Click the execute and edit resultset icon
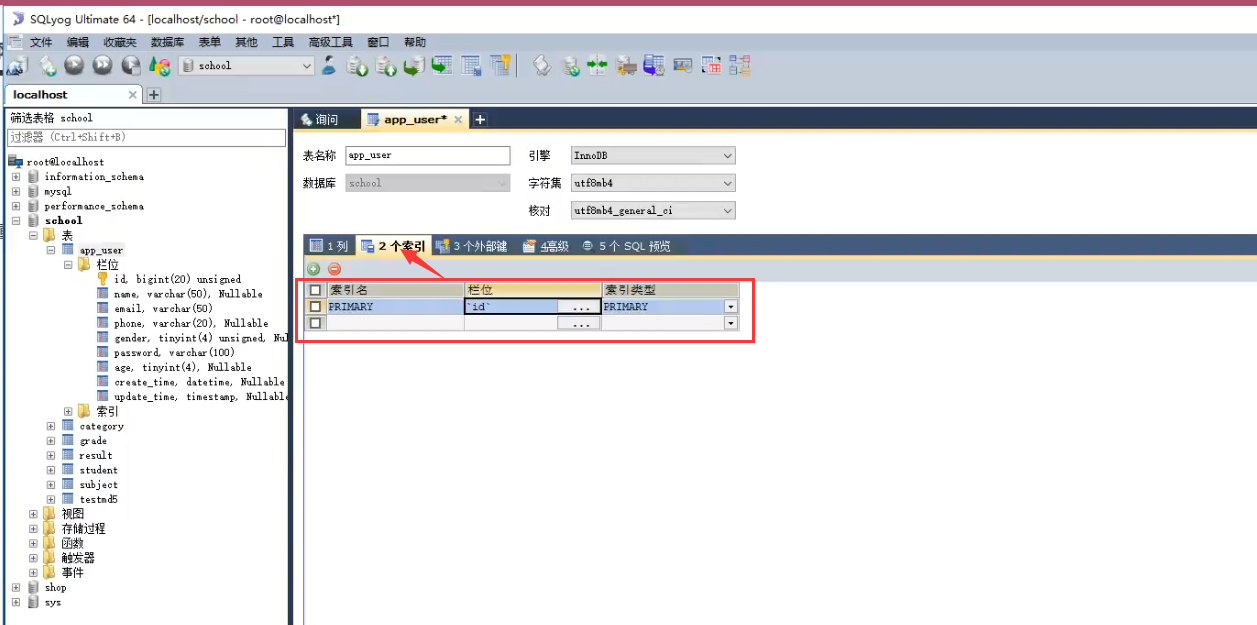 pyautogui.click(x=131, y=66)
